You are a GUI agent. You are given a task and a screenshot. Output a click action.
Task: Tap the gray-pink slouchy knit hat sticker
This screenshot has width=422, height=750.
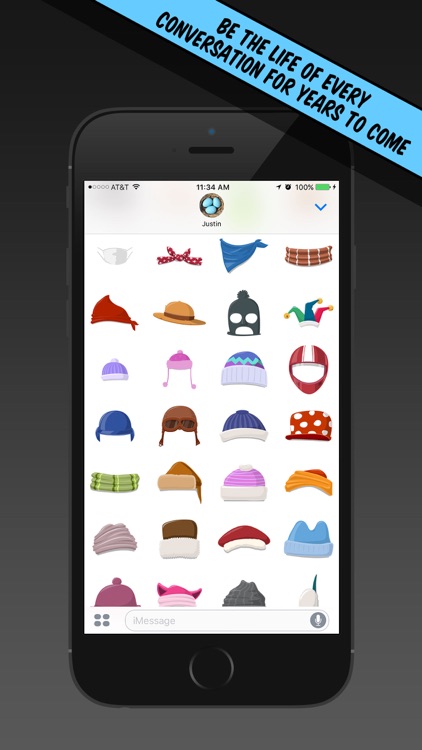coord(115,539)
